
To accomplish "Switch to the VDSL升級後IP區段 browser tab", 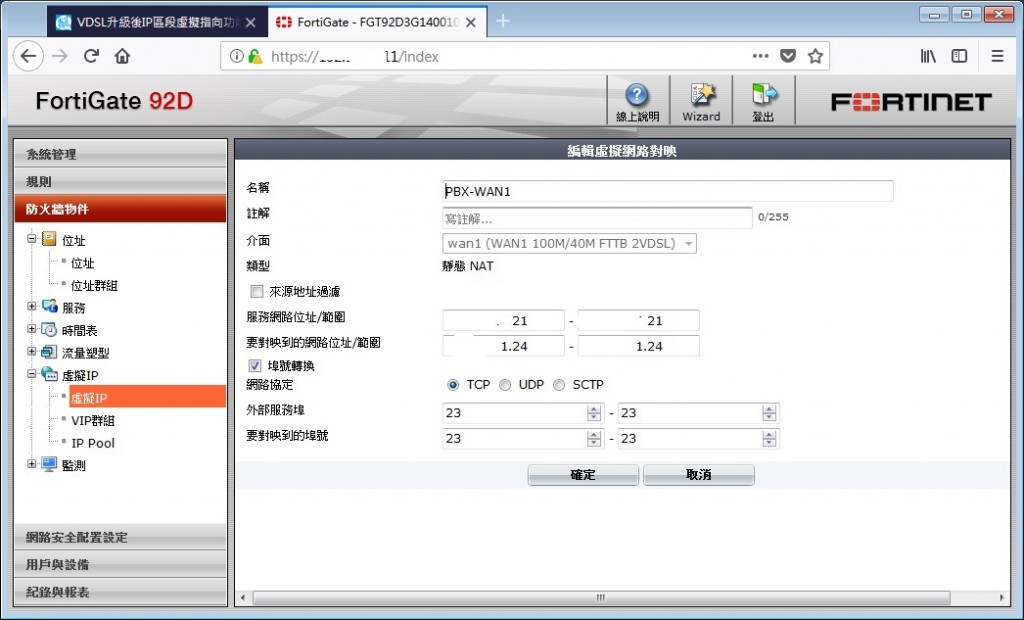I will point(157,22).
